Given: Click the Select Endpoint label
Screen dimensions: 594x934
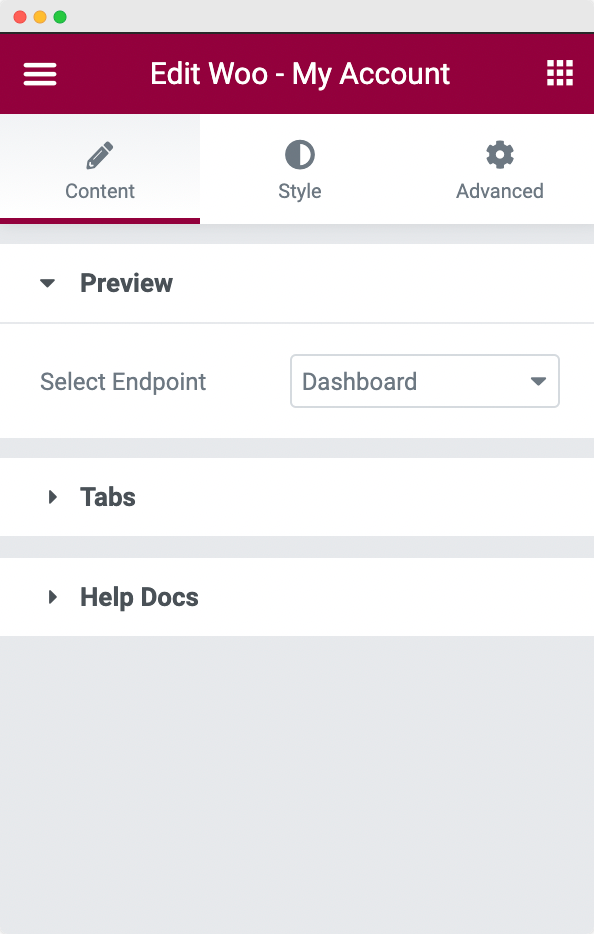Looking at the screenshot, I should point(123,382).
